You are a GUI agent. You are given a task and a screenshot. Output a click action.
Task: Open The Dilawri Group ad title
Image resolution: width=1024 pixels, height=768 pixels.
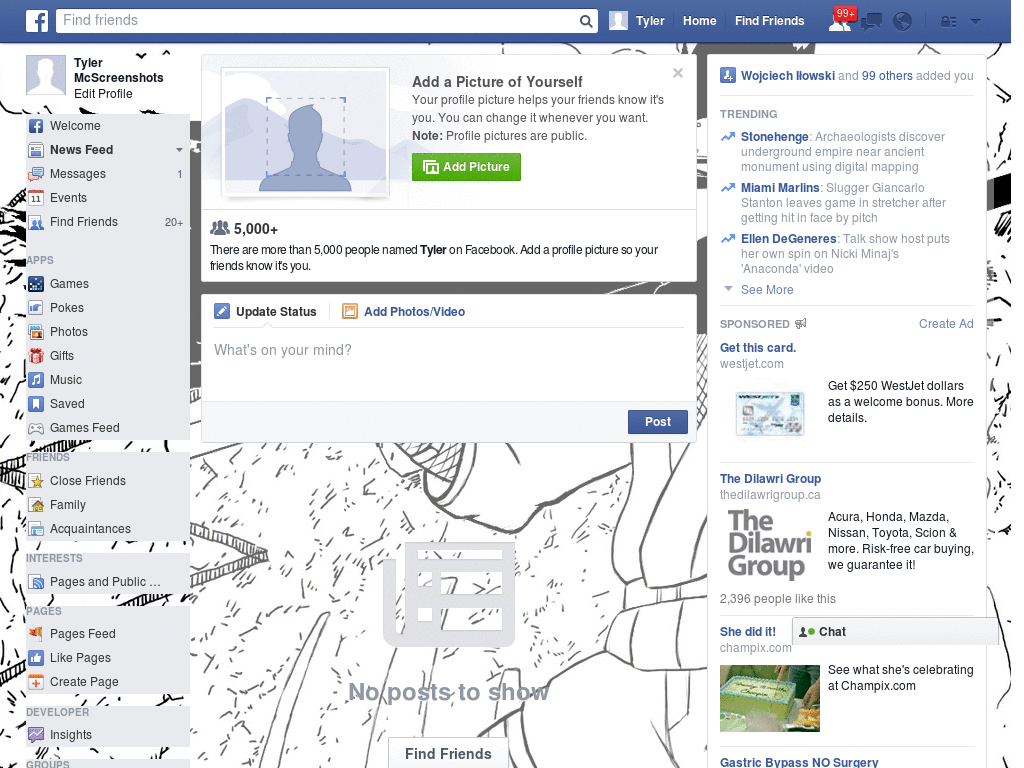point(770,479)
